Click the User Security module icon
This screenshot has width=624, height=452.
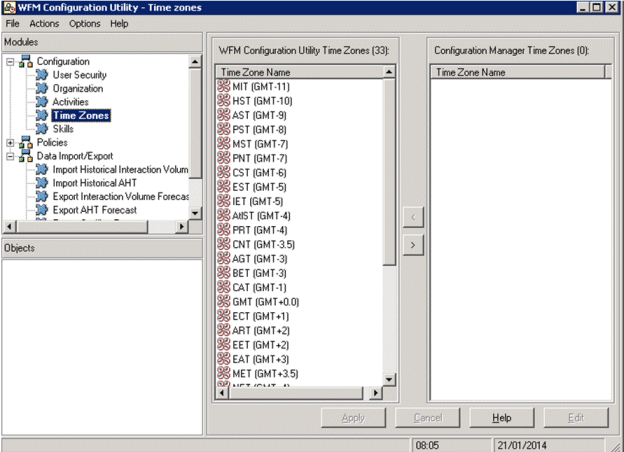click(x=42, y=75)
